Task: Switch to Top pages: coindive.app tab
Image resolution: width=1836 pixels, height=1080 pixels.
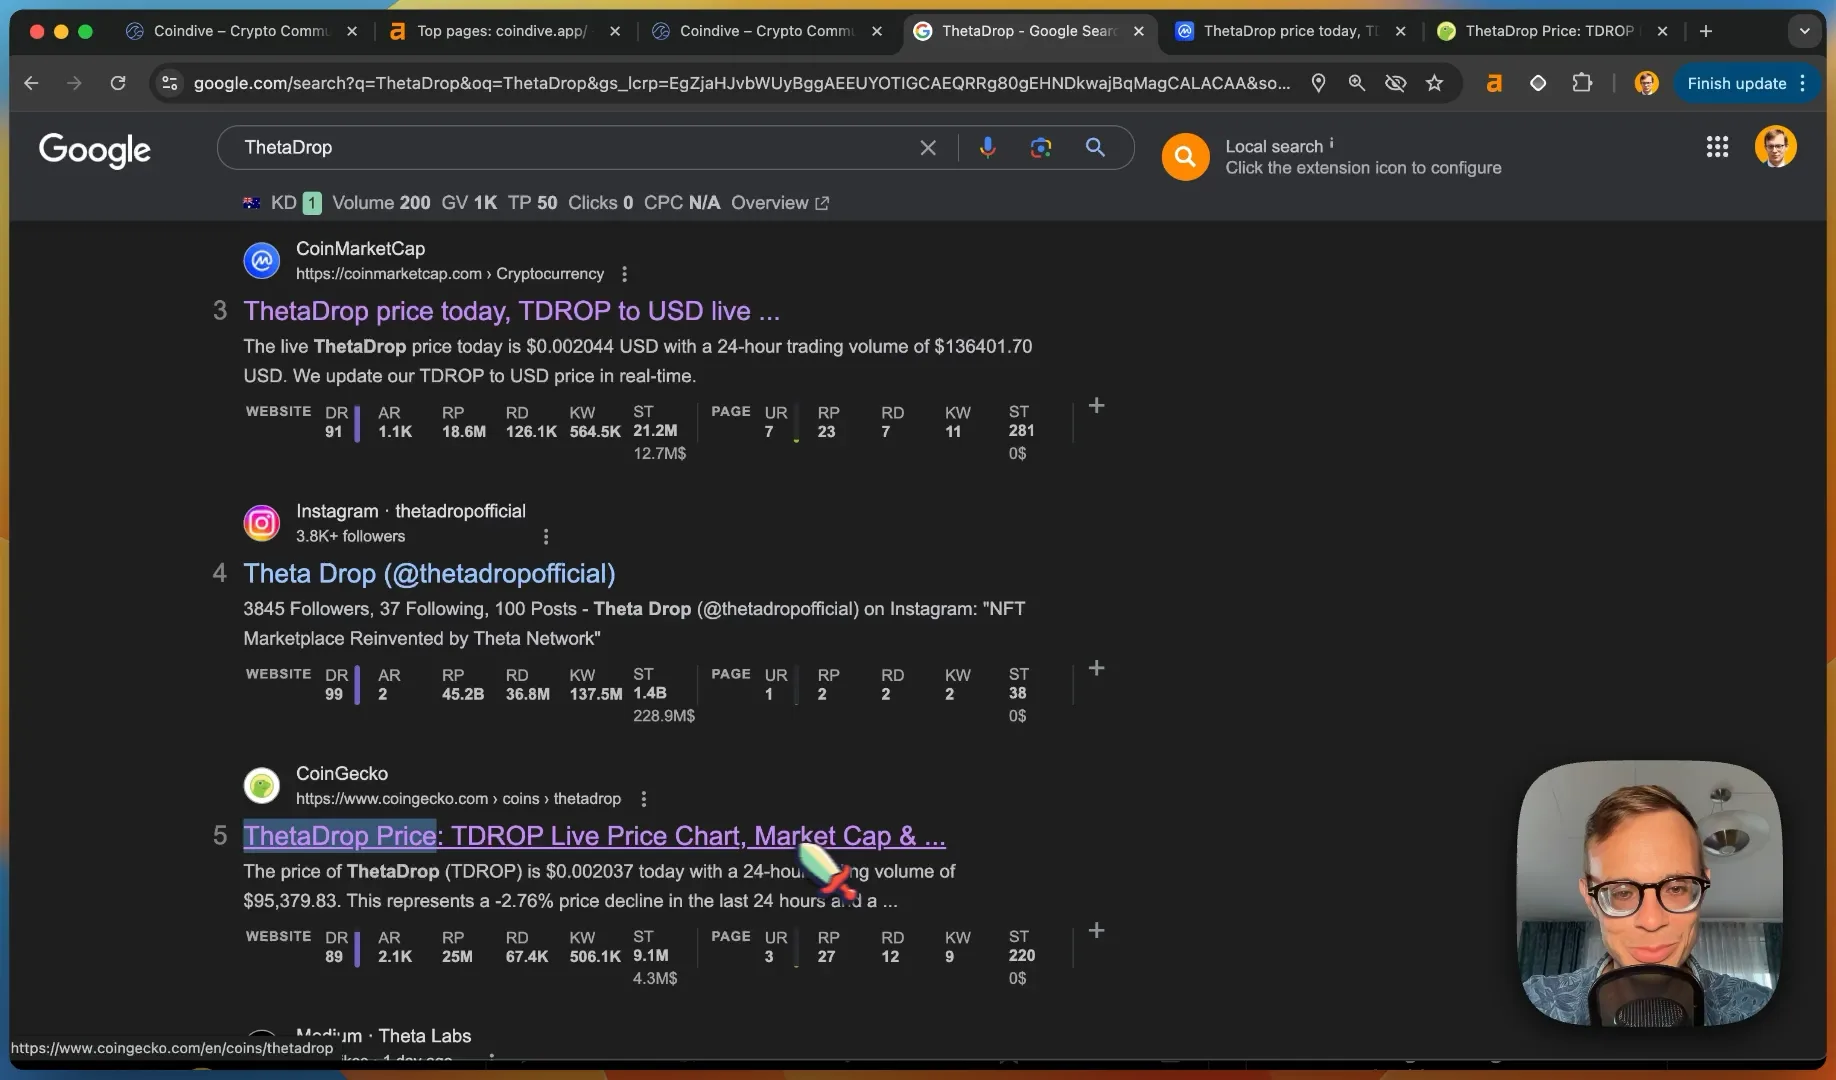Action: point(503,31)
